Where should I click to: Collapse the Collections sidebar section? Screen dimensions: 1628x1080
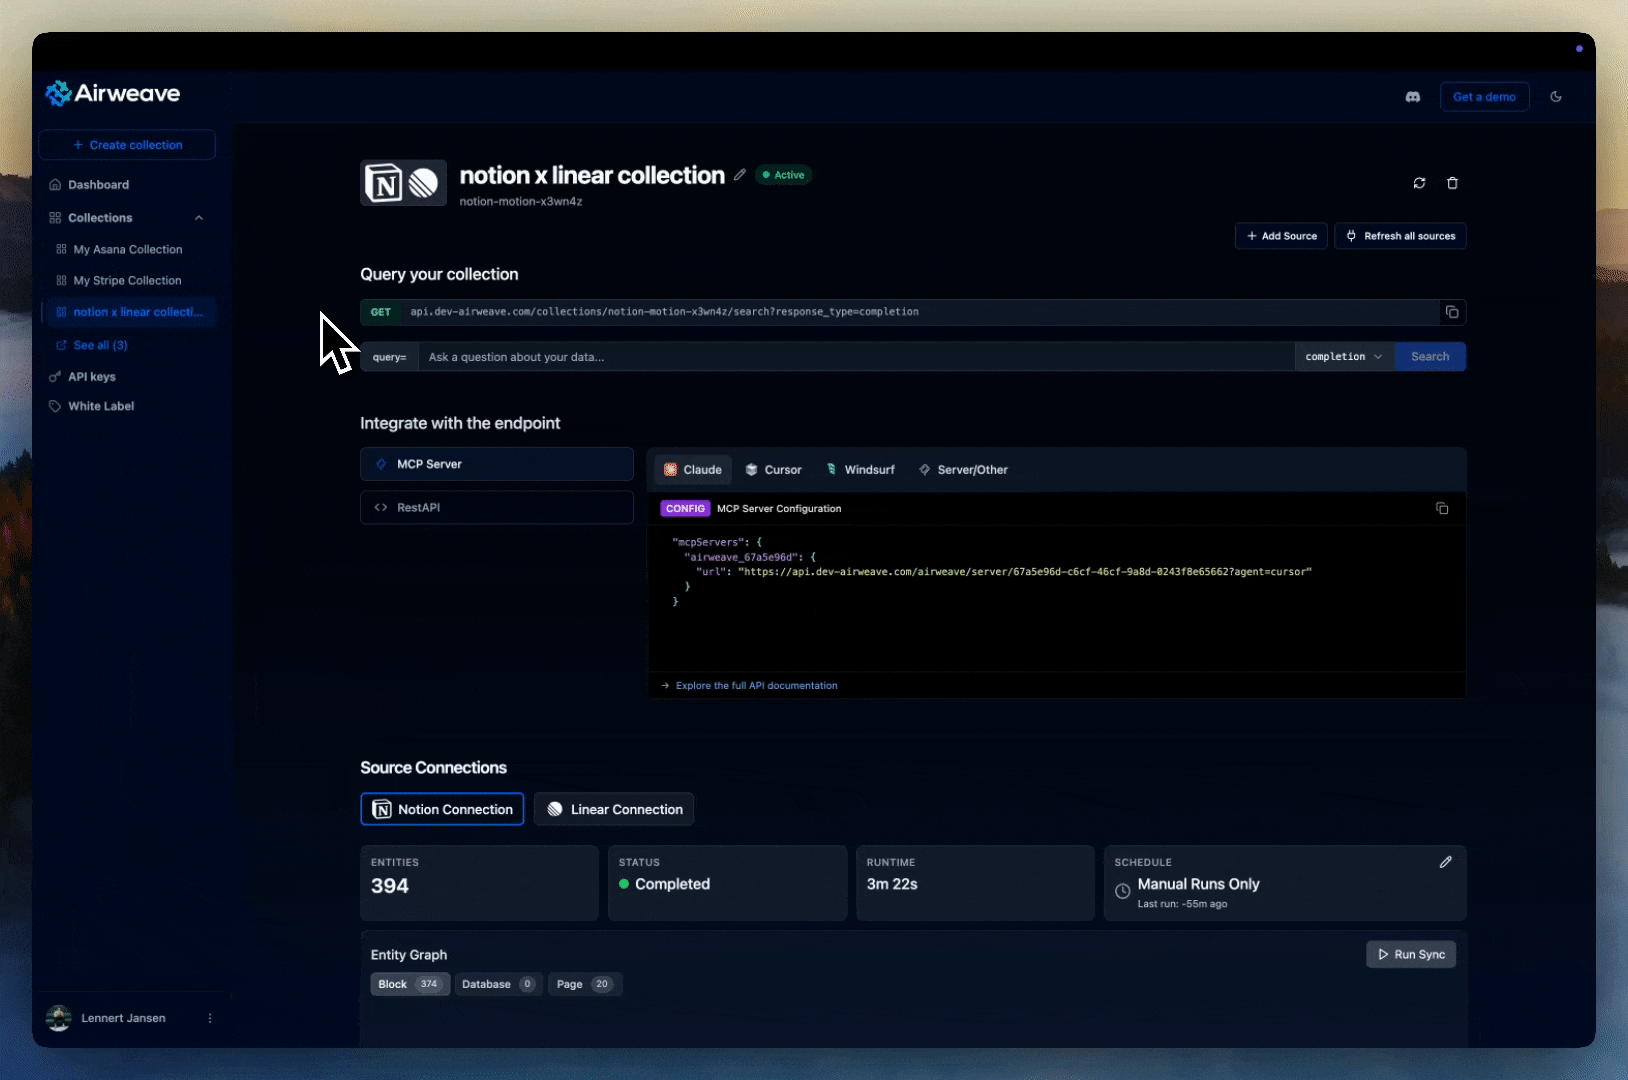pyautogui.click(x=199, y=218)
